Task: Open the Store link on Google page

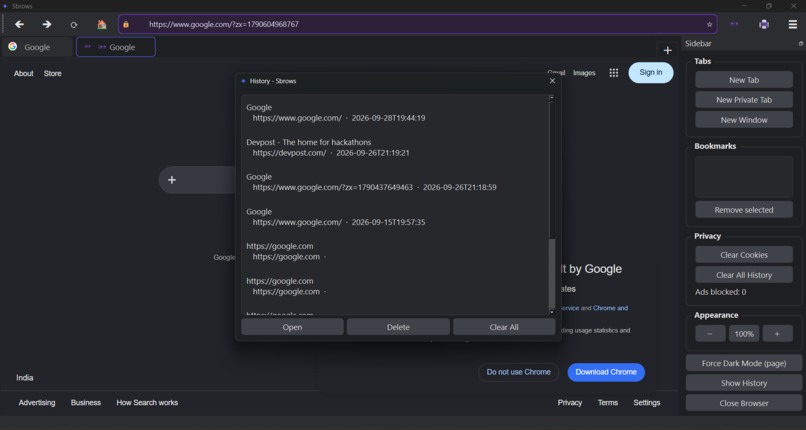Action: pyautogui.click(x=52, y=73)
